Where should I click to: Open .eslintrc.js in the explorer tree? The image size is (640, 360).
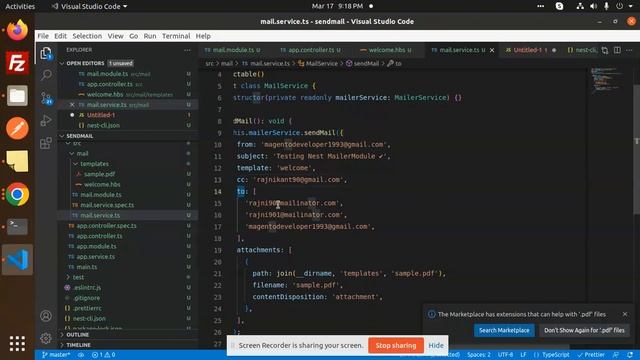[87, 287]
